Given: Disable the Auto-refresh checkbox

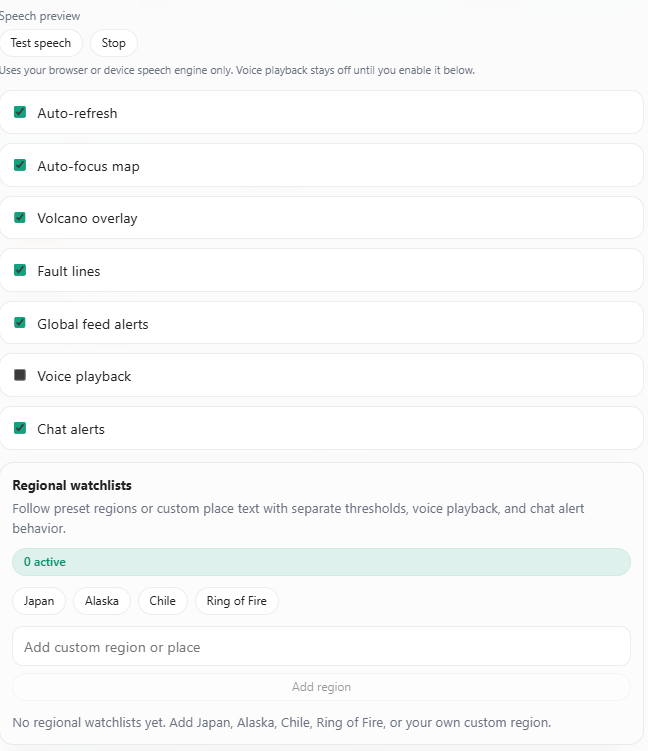Looking at the screenshot, I should pyautogui.click(x=20, y=113).
